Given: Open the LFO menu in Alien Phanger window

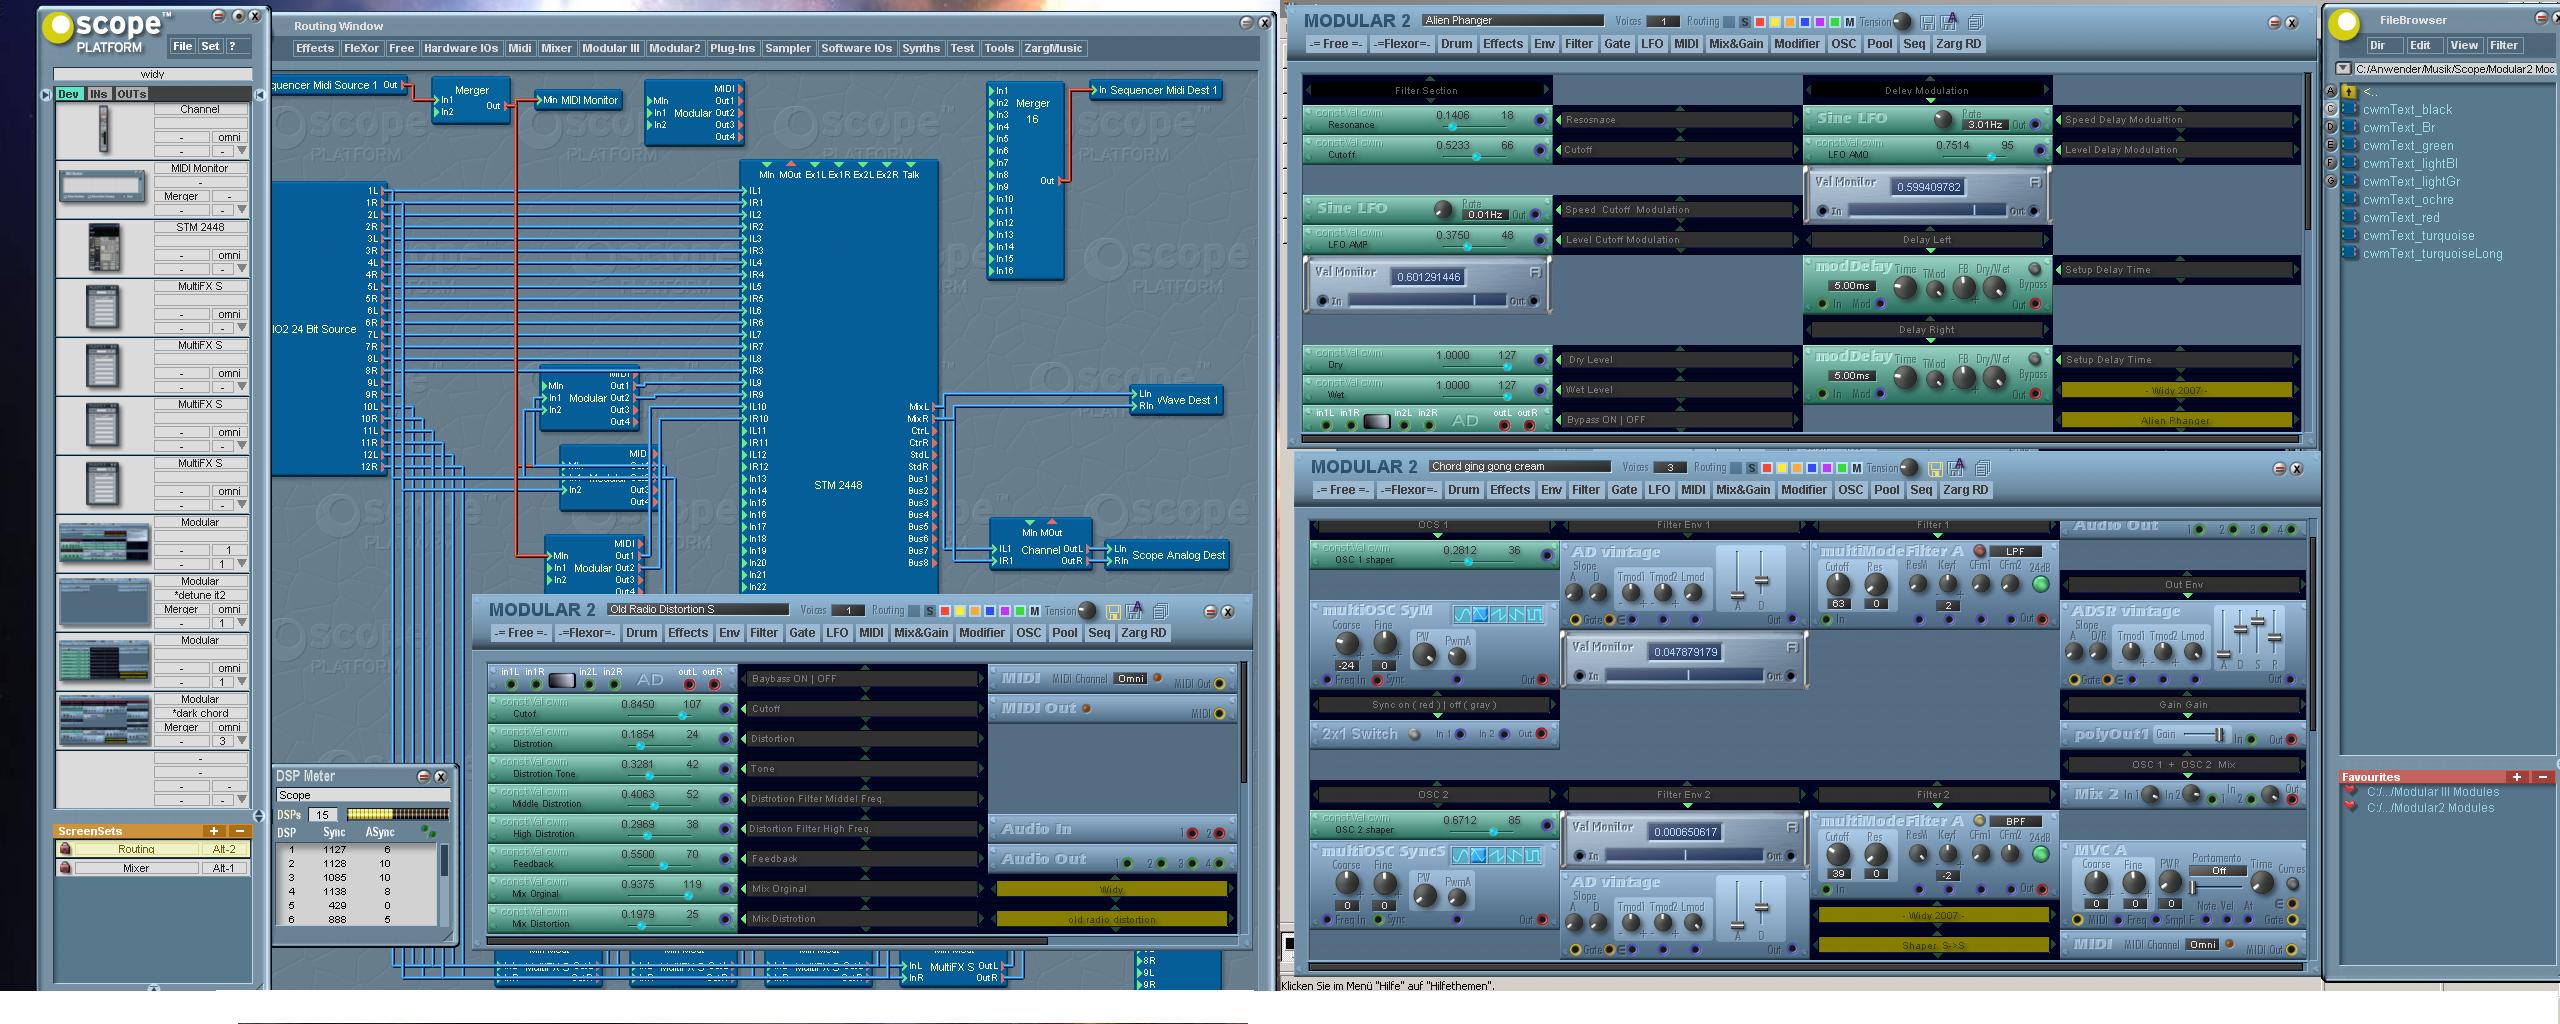Looking at the screenshot, I should 1652,44.
